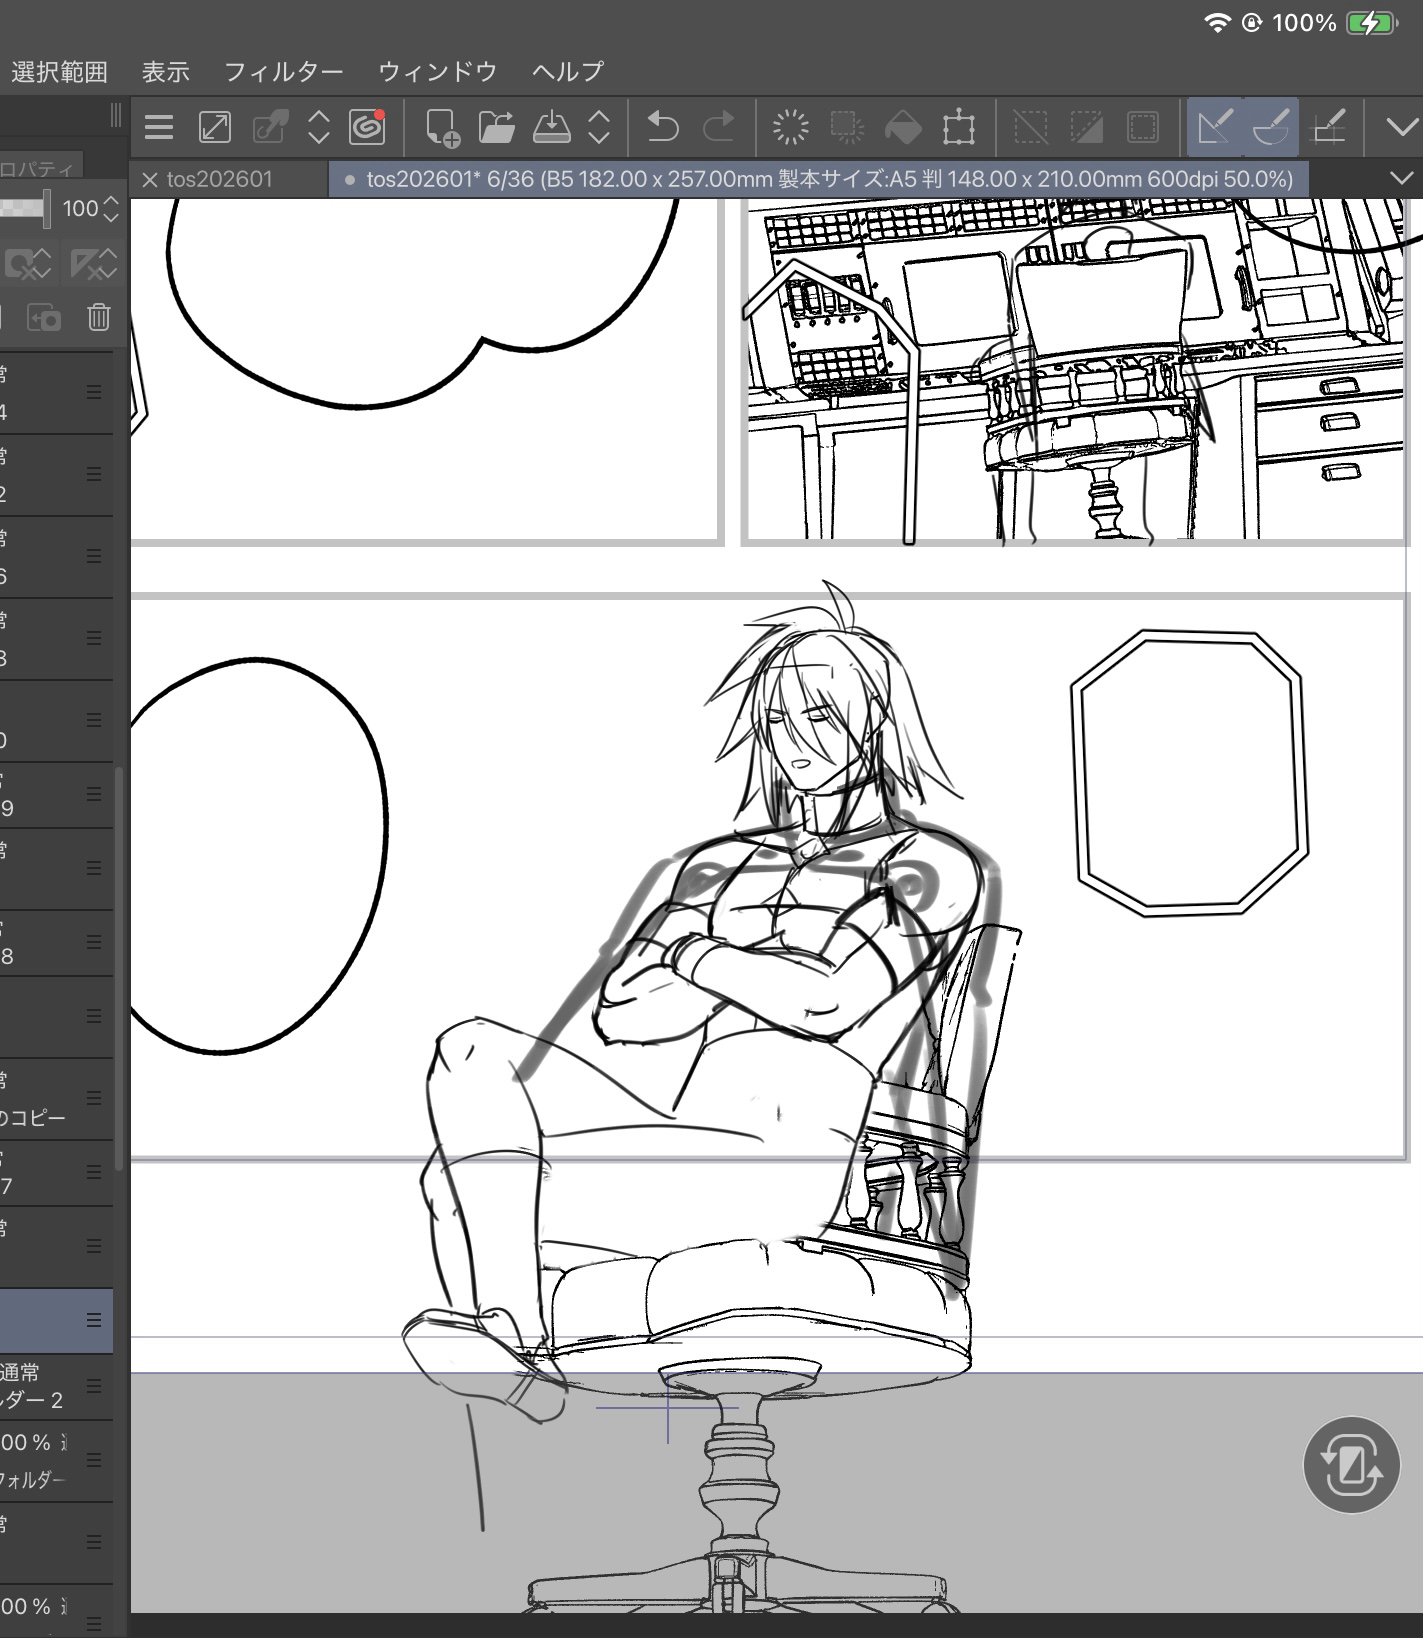
Task: Toggle Snap to Grid
Action: click(x=1327, y=127)
